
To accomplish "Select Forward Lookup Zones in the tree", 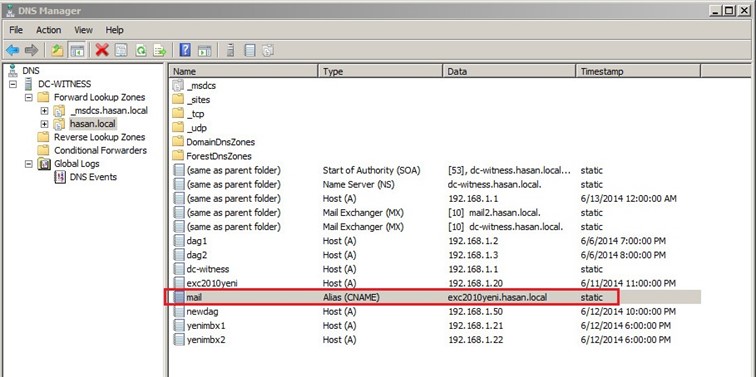I will (99, 97).
